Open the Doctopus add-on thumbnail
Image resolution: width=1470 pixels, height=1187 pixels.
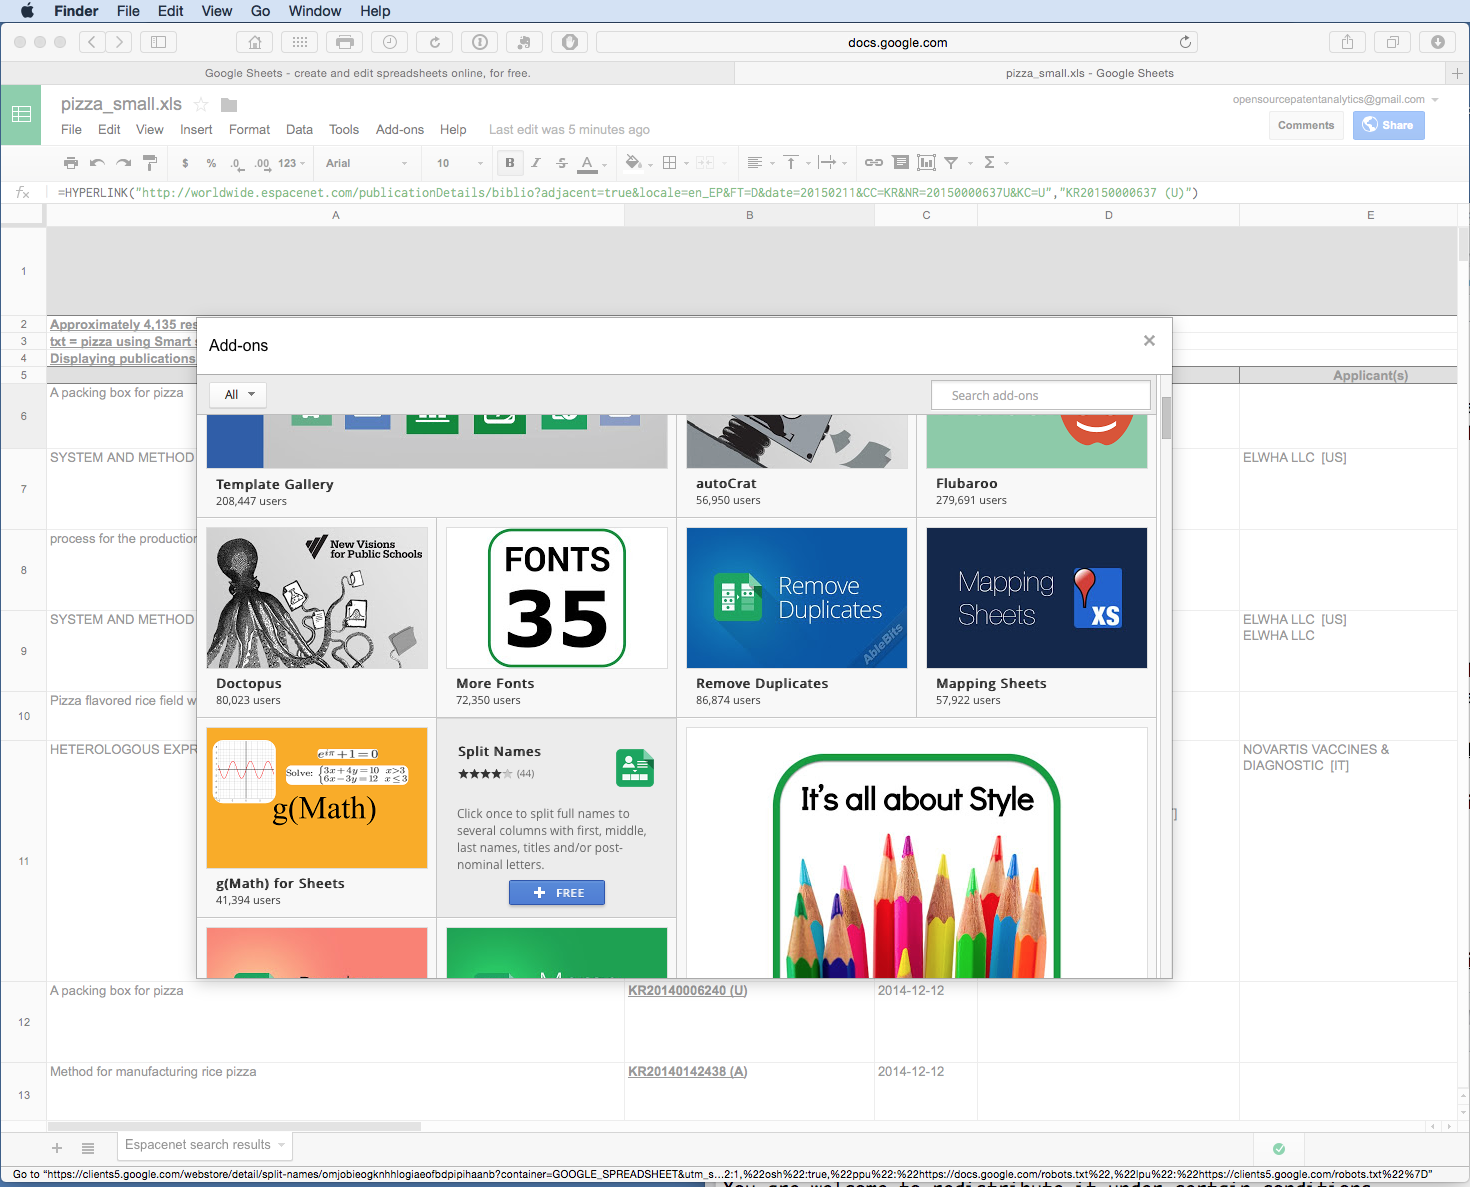(x=317, y=598)
